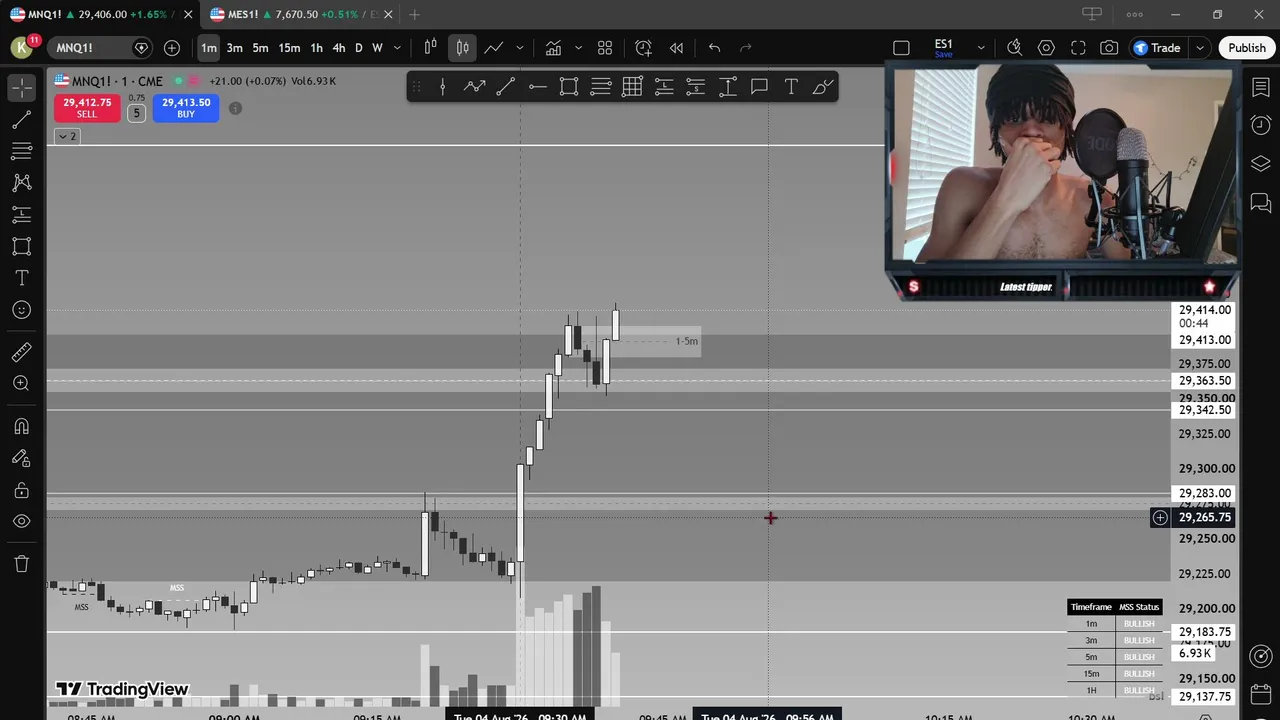Open quick search in top toolbar
The height and width of the screenshot is (720, 1280).
[1014, 48]
